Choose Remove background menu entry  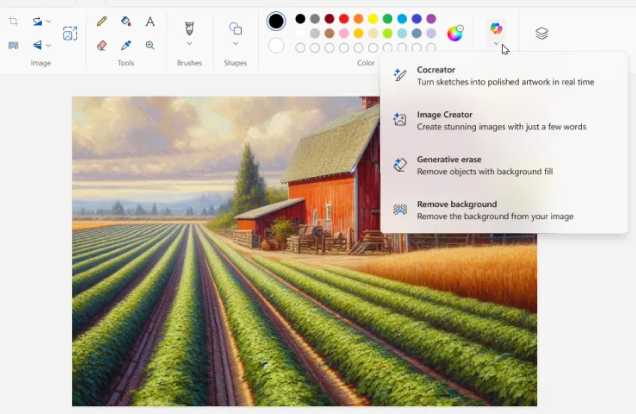[x=504, y=210]
